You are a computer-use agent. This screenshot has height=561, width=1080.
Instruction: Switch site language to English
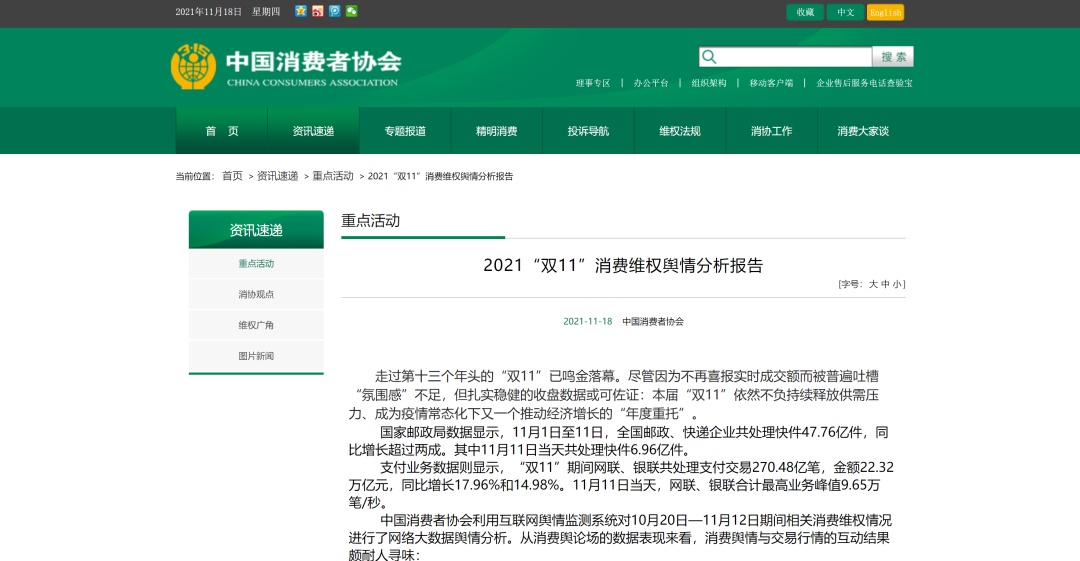pos(885,12)
